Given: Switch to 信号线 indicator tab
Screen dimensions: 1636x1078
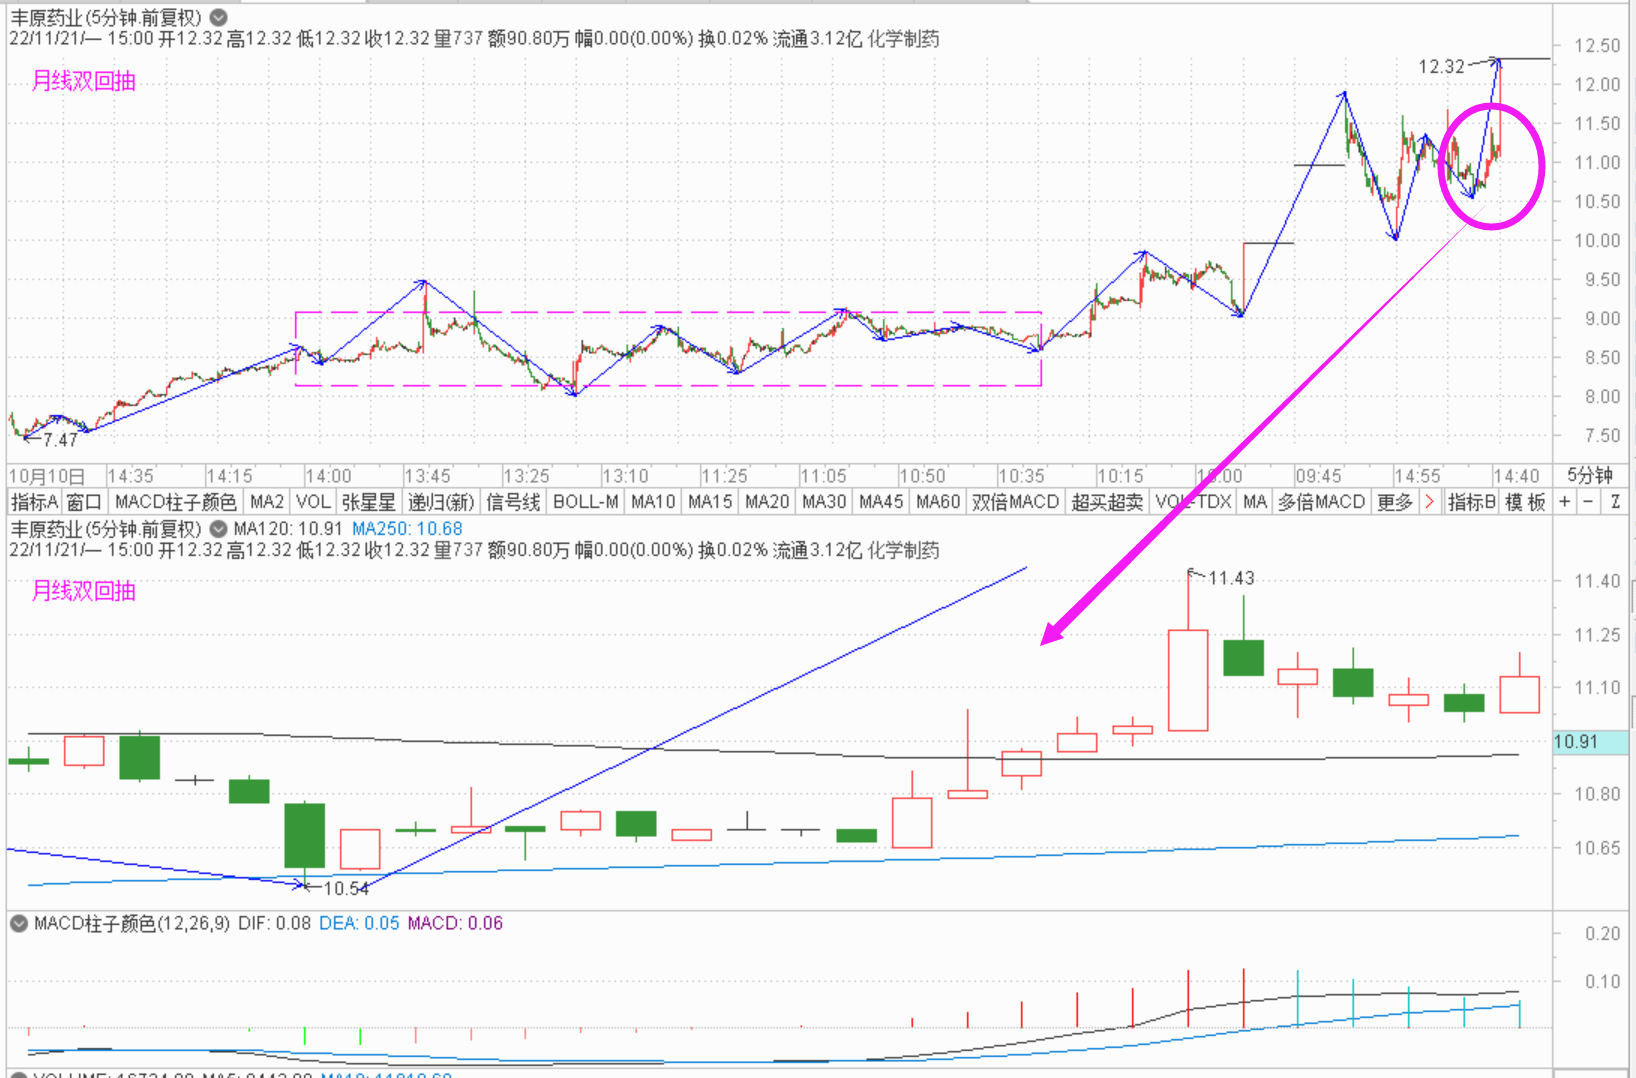Looking at the screenshot, I should (514, 502).
